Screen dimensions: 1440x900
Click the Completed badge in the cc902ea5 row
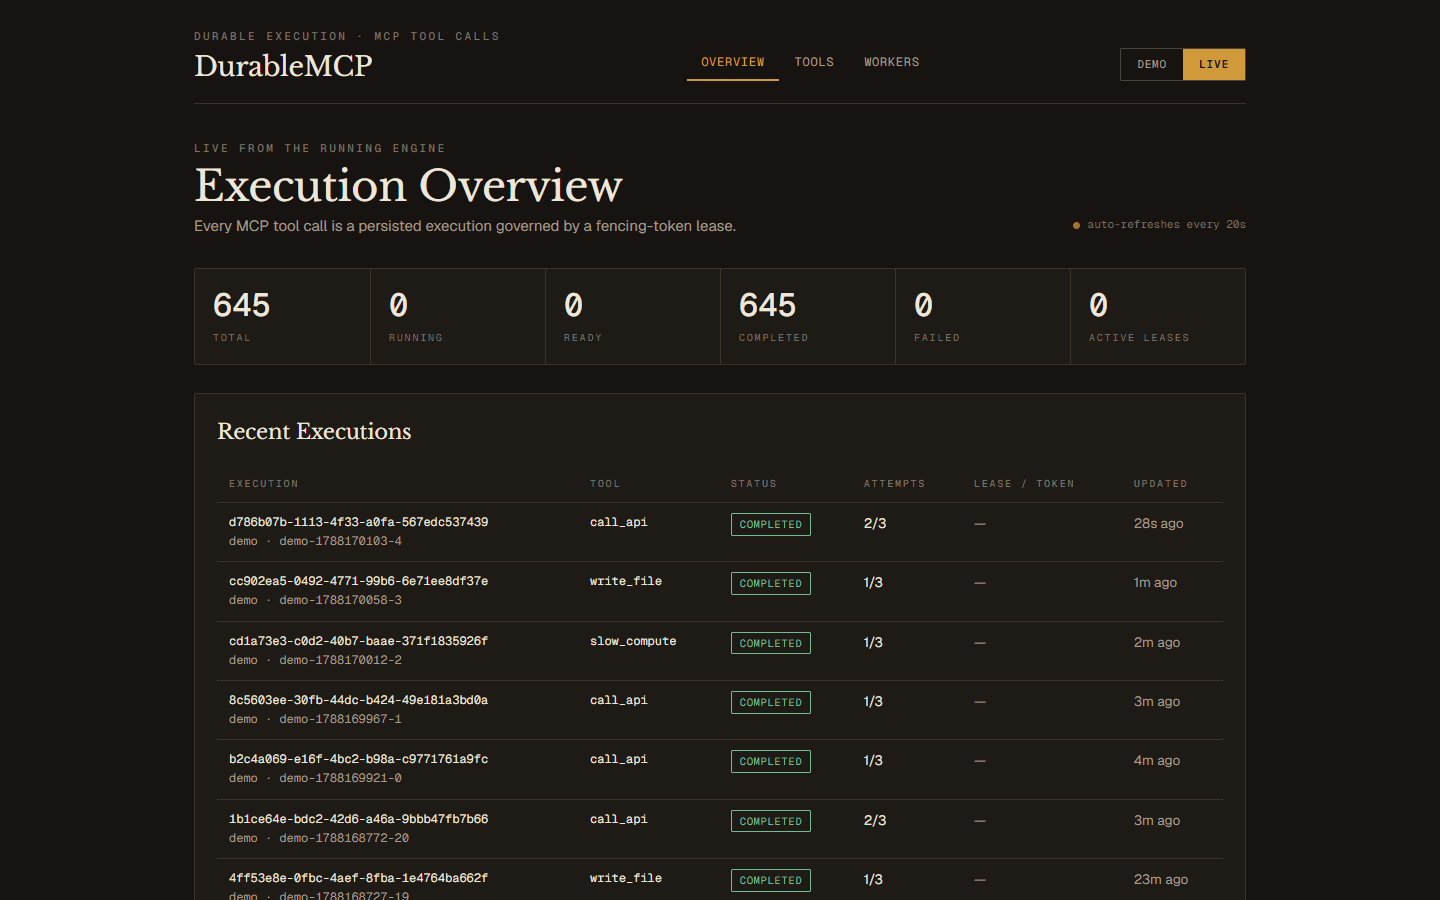click(771, 583)
